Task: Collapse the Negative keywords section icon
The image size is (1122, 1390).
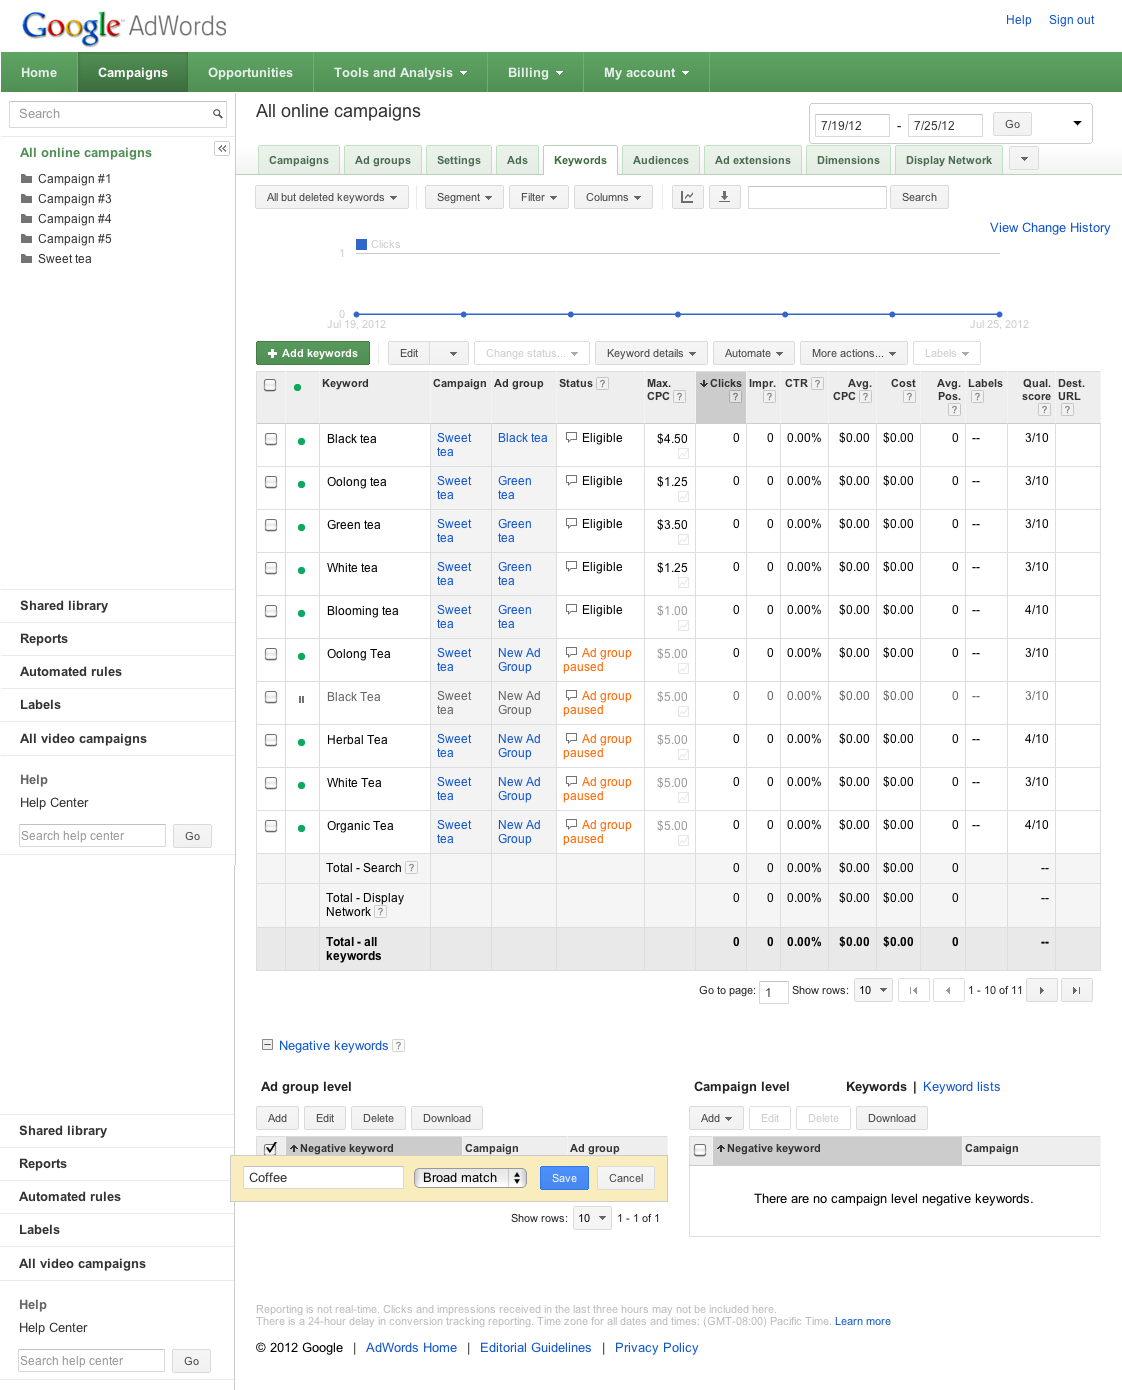Action: coord(267,1045)
